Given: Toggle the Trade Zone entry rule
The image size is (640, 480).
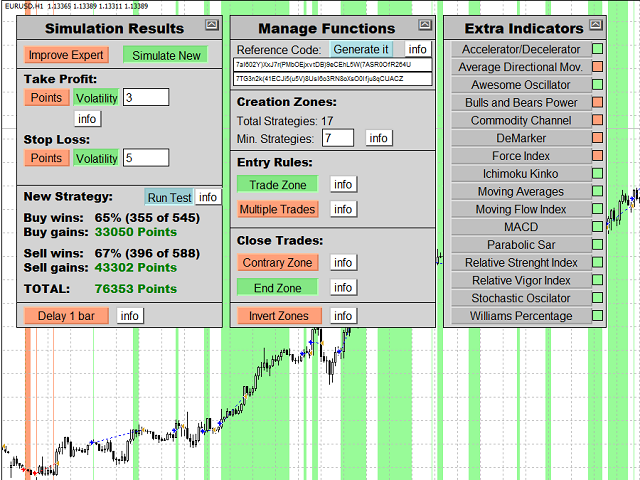Looking at the screenshot, I should [277, 184].
